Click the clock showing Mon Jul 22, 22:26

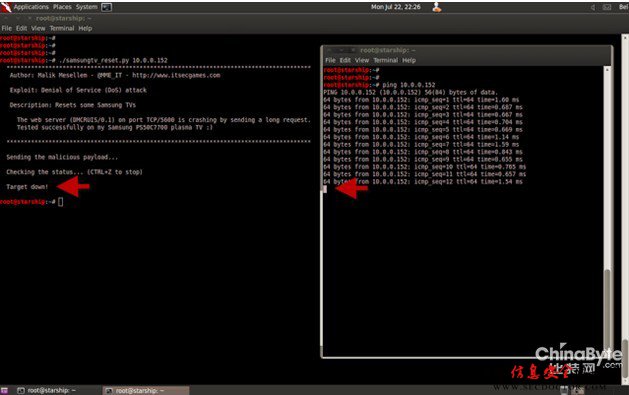396,7
